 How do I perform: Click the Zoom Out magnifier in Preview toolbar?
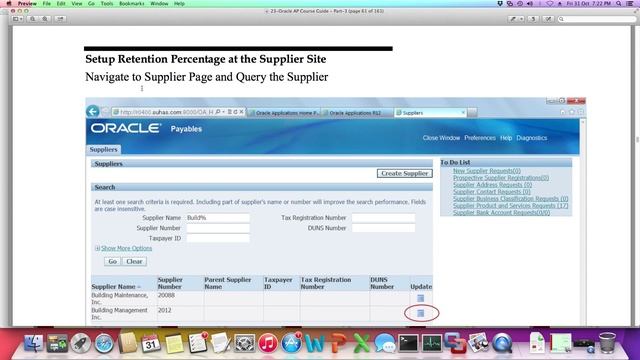tap(33, 19)
